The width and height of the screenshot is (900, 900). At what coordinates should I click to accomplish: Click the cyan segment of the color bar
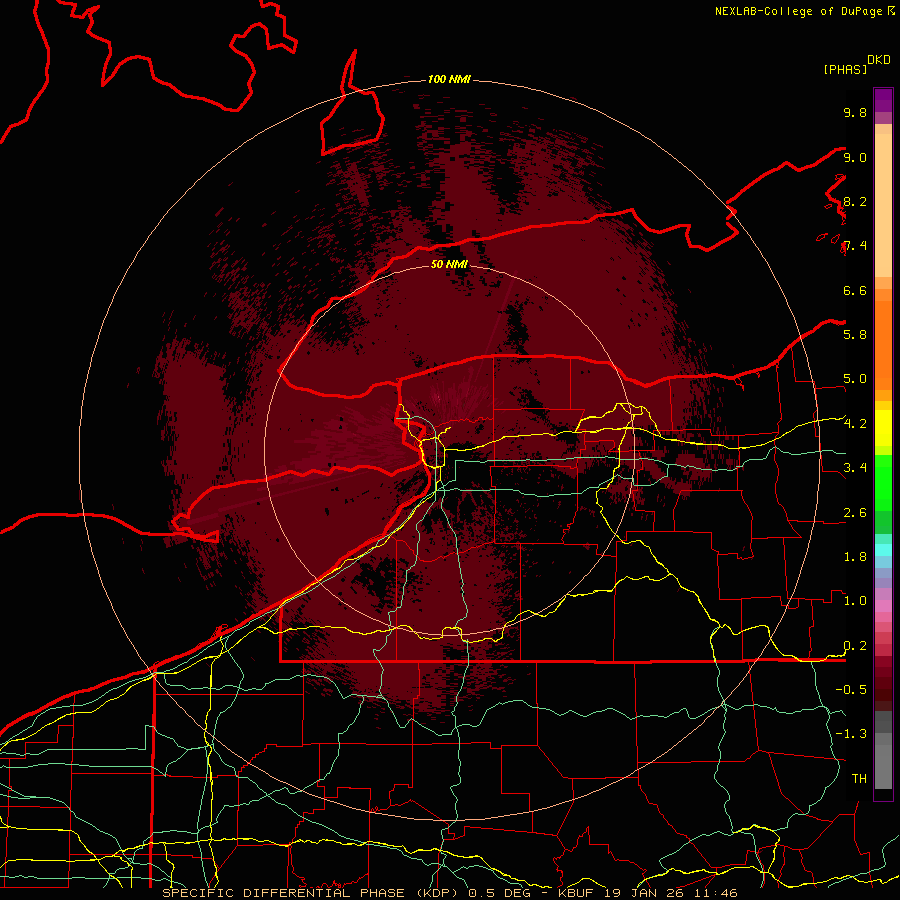click(883, 550)
